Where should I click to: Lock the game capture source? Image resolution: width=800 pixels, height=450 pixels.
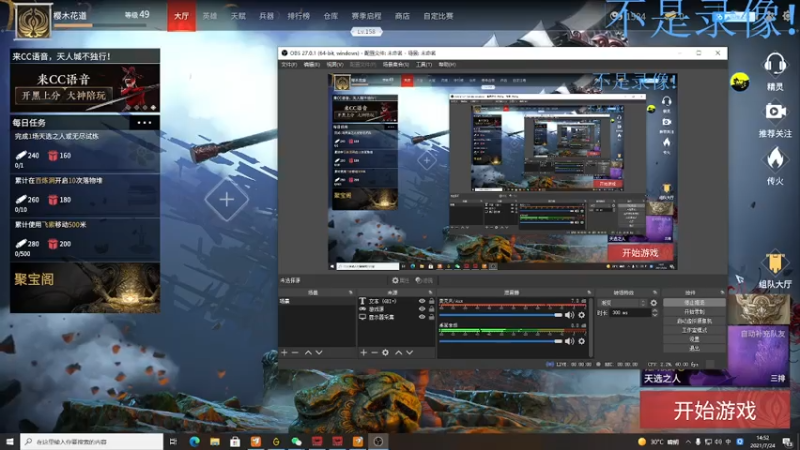coord(432,309)
